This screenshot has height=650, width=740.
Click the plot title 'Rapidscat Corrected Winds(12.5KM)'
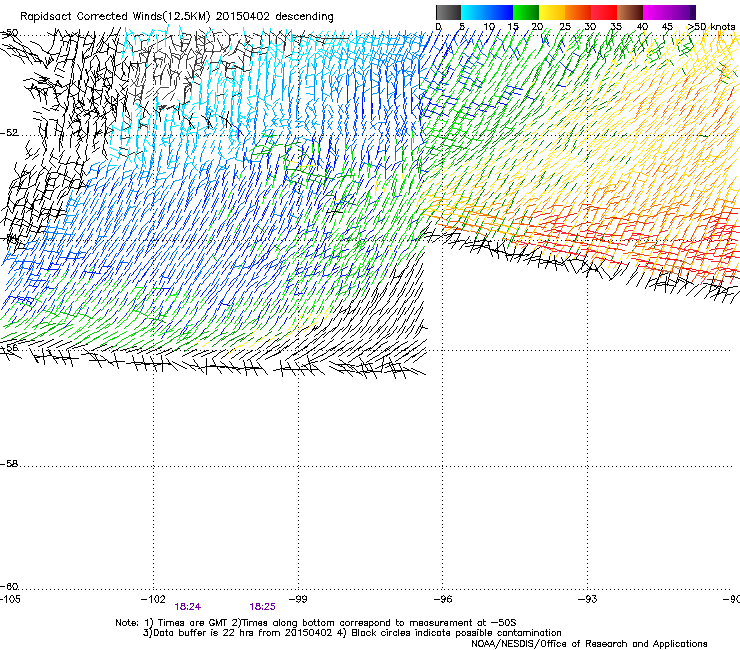point(115,17)
